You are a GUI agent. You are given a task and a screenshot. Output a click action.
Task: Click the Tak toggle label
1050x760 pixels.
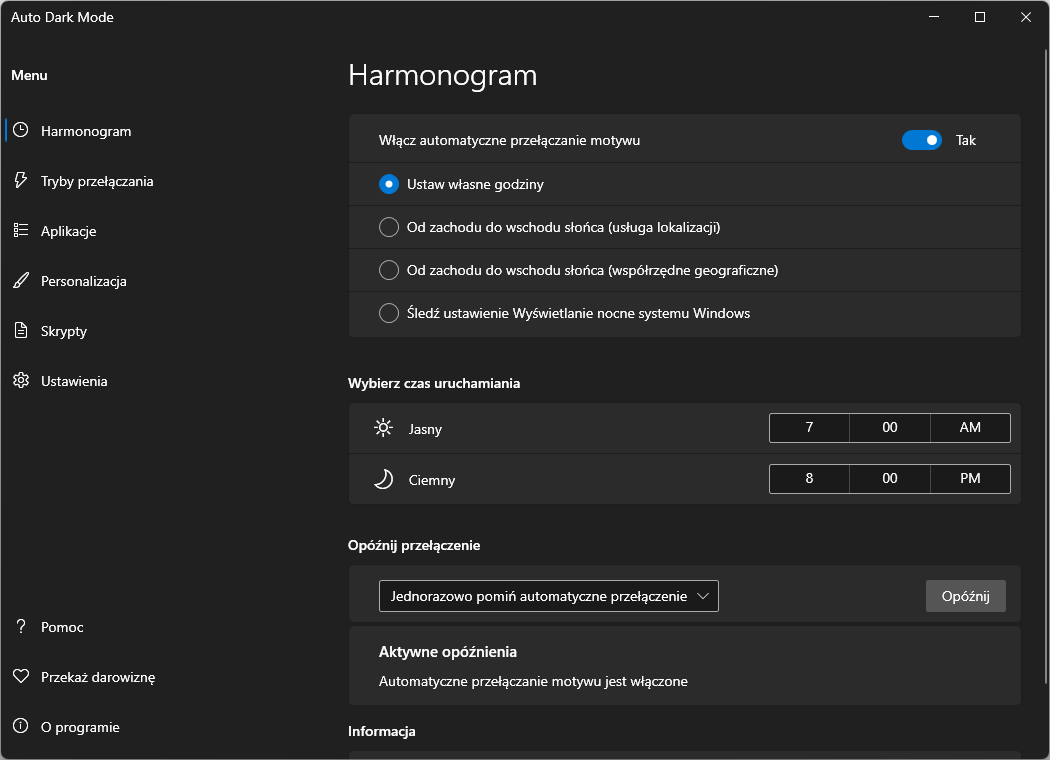[x=966, y=140]
